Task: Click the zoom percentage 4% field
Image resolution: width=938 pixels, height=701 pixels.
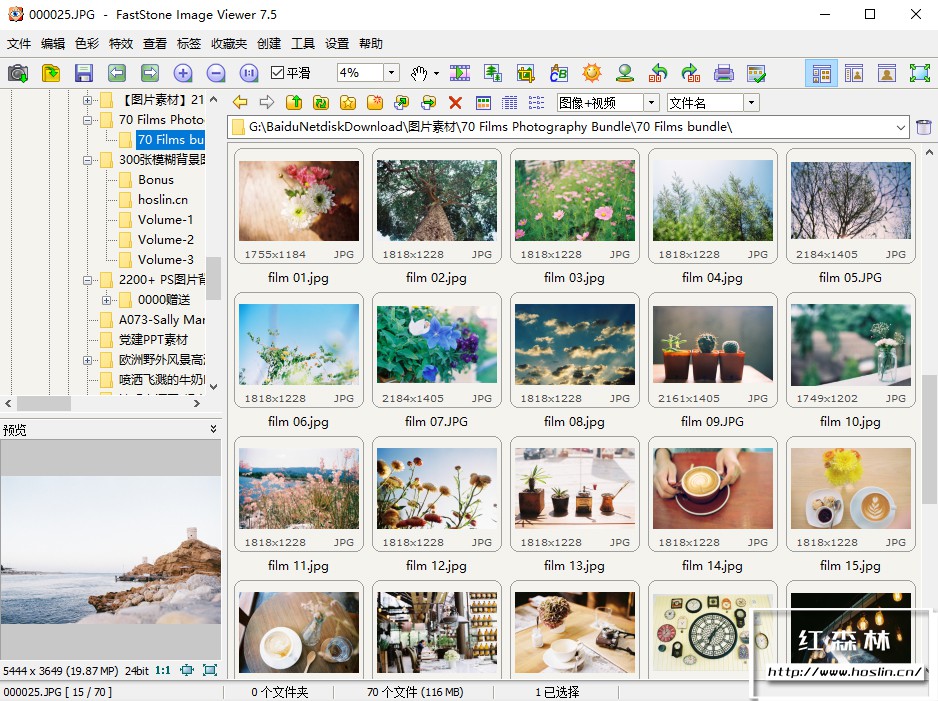Action: pos(359,73)
